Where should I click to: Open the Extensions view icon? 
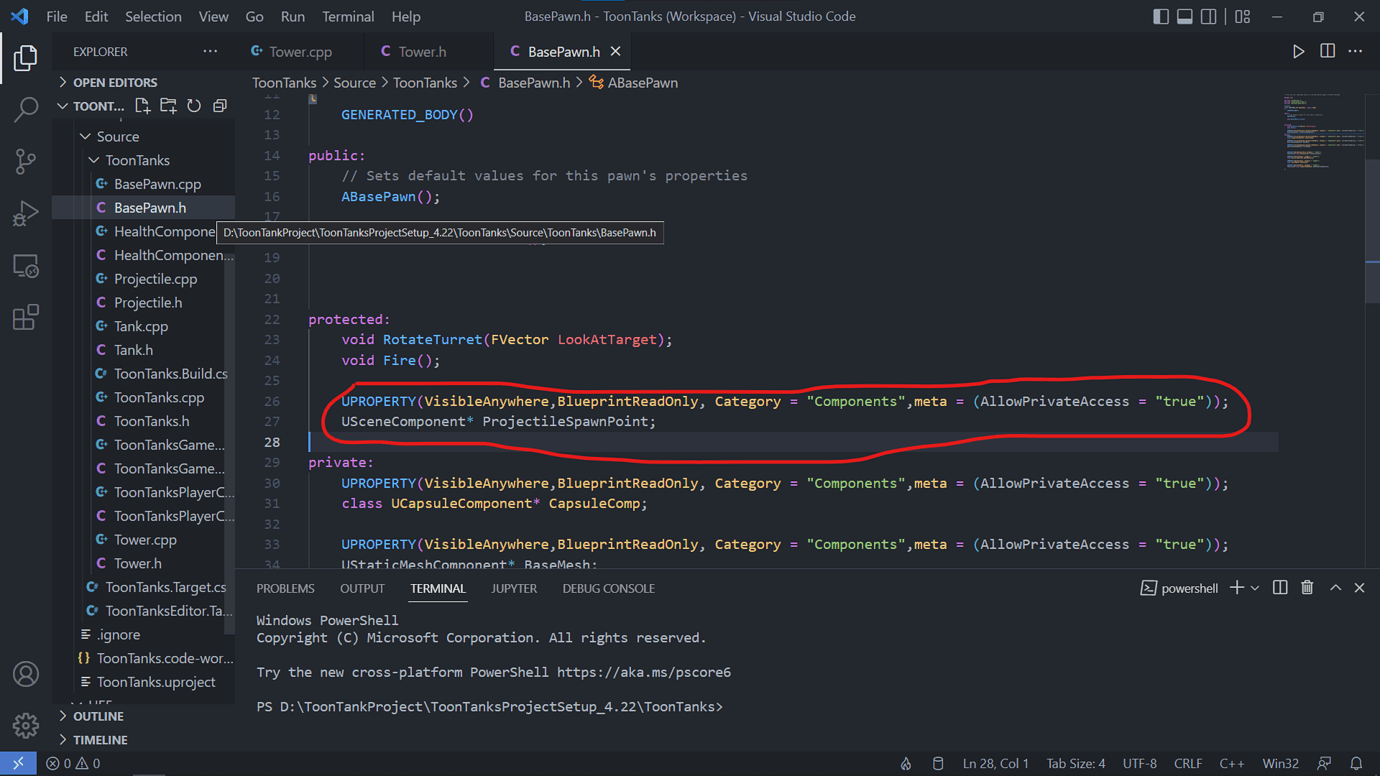26,317
